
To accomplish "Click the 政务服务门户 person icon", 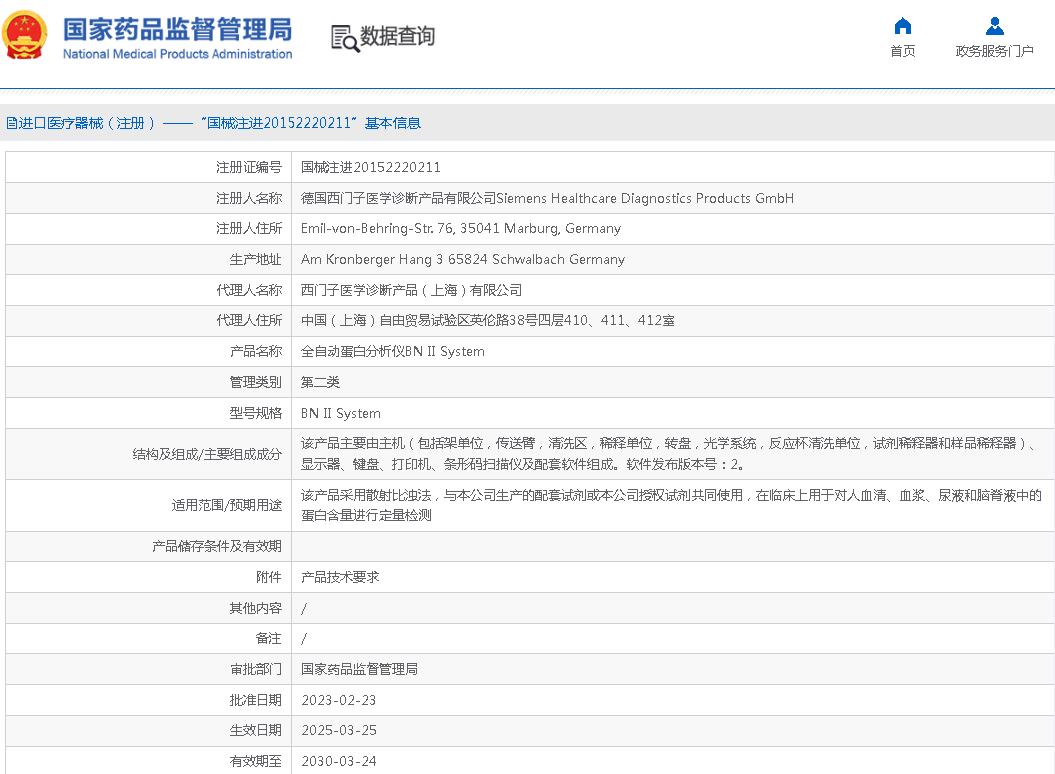I will click(x=994, y=26).
